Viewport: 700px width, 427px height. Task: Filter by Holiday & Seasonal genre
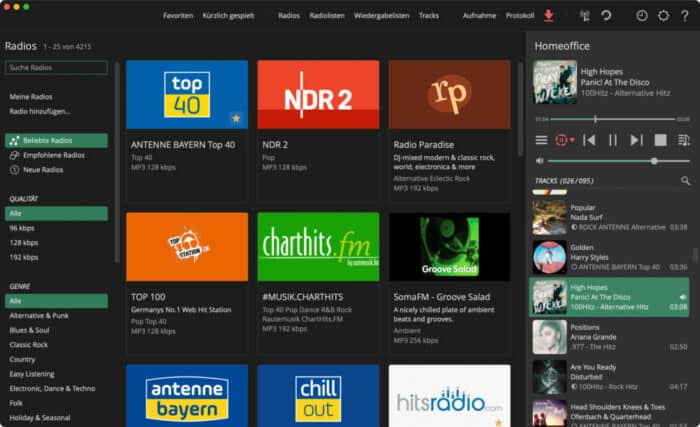click(40, 418)
